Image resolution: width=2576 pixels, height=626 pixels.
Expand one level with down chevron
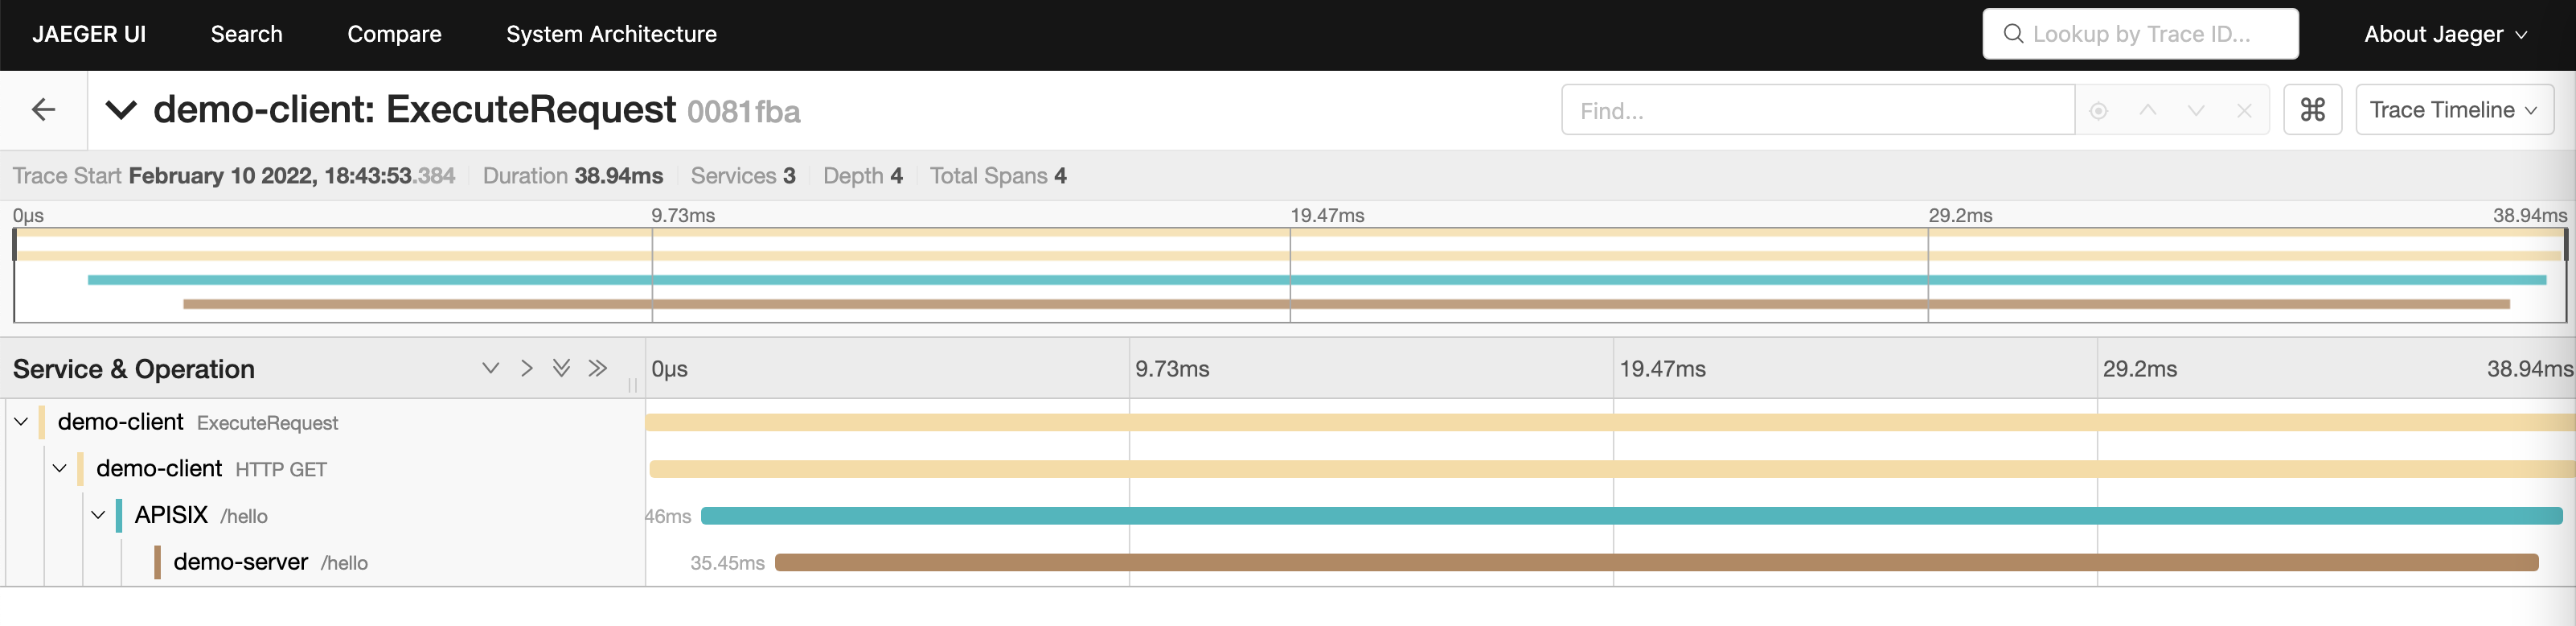pyautogui.click(x=490, y=368)
